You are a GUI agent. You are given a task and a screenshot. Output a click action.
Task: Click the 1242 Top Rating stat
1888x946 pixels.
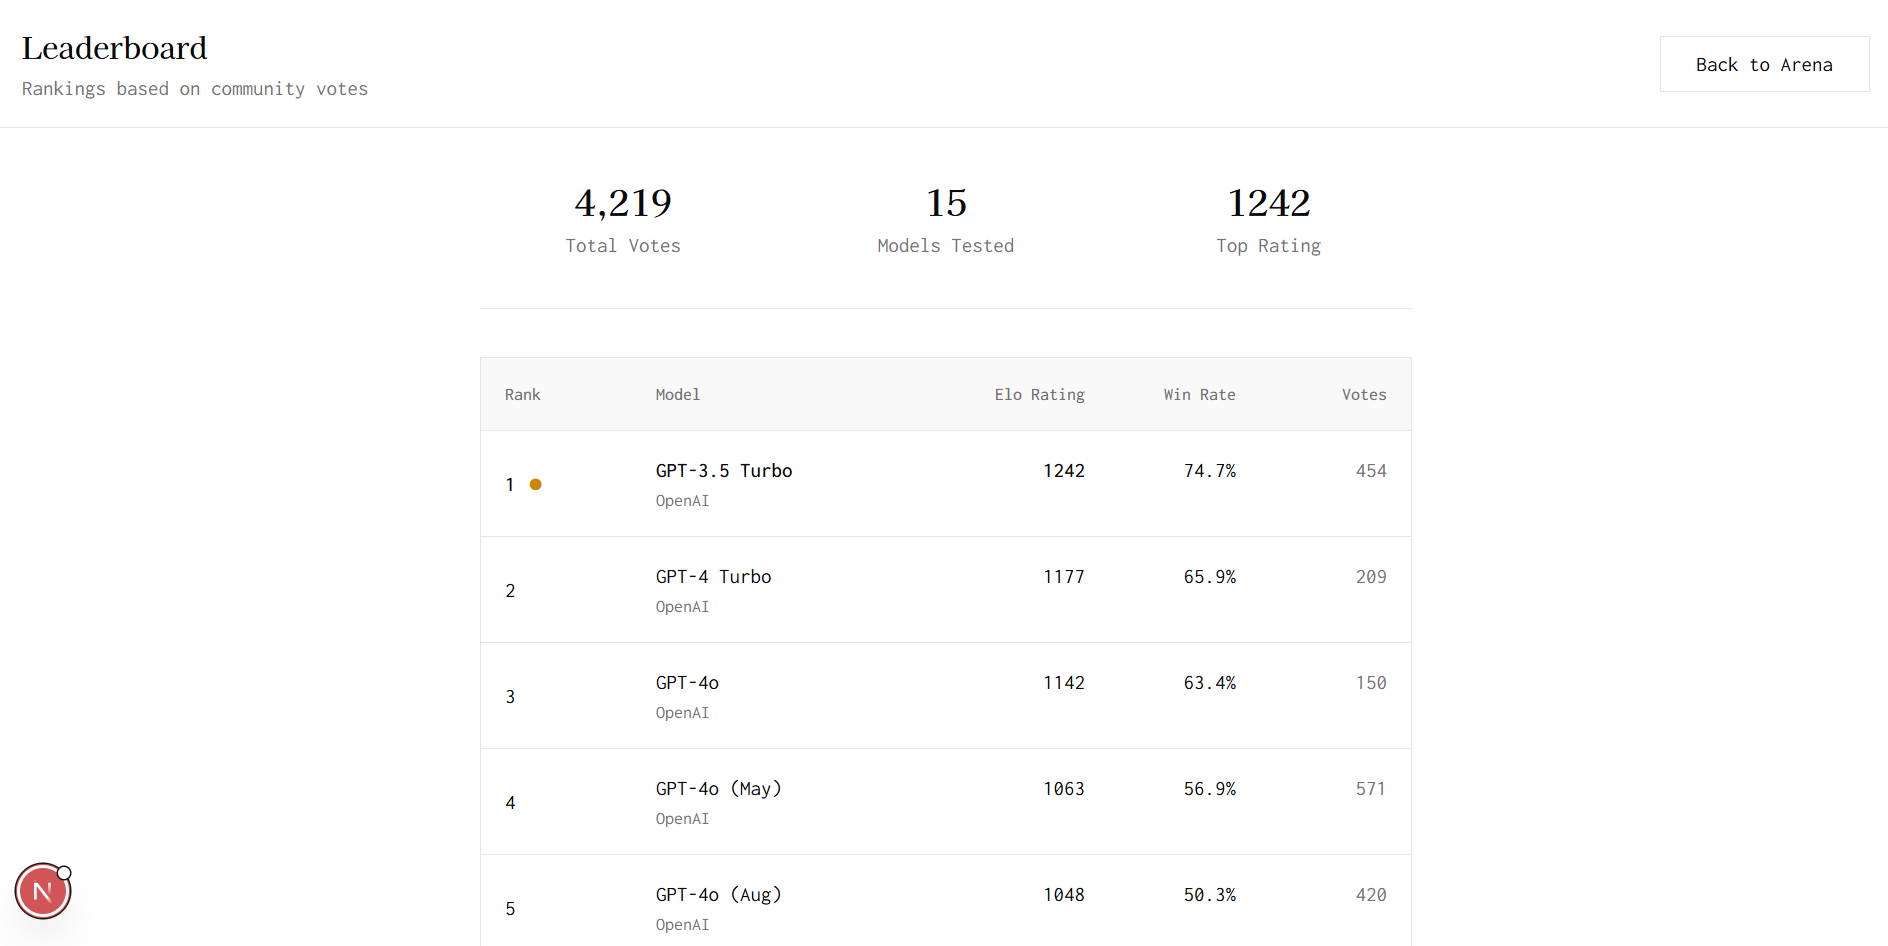pyautogui.click(x=1269, y=219)
